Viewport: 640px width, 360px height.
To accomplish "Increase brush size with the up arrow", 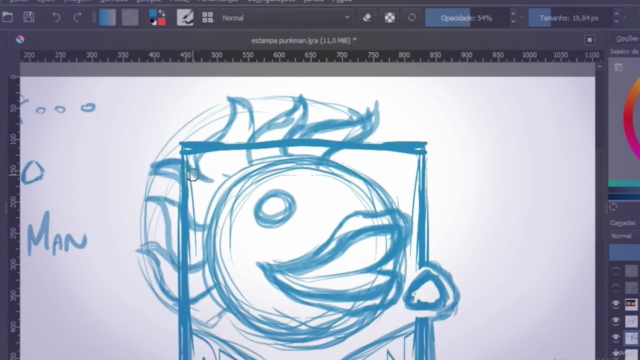I will [617, 13].
